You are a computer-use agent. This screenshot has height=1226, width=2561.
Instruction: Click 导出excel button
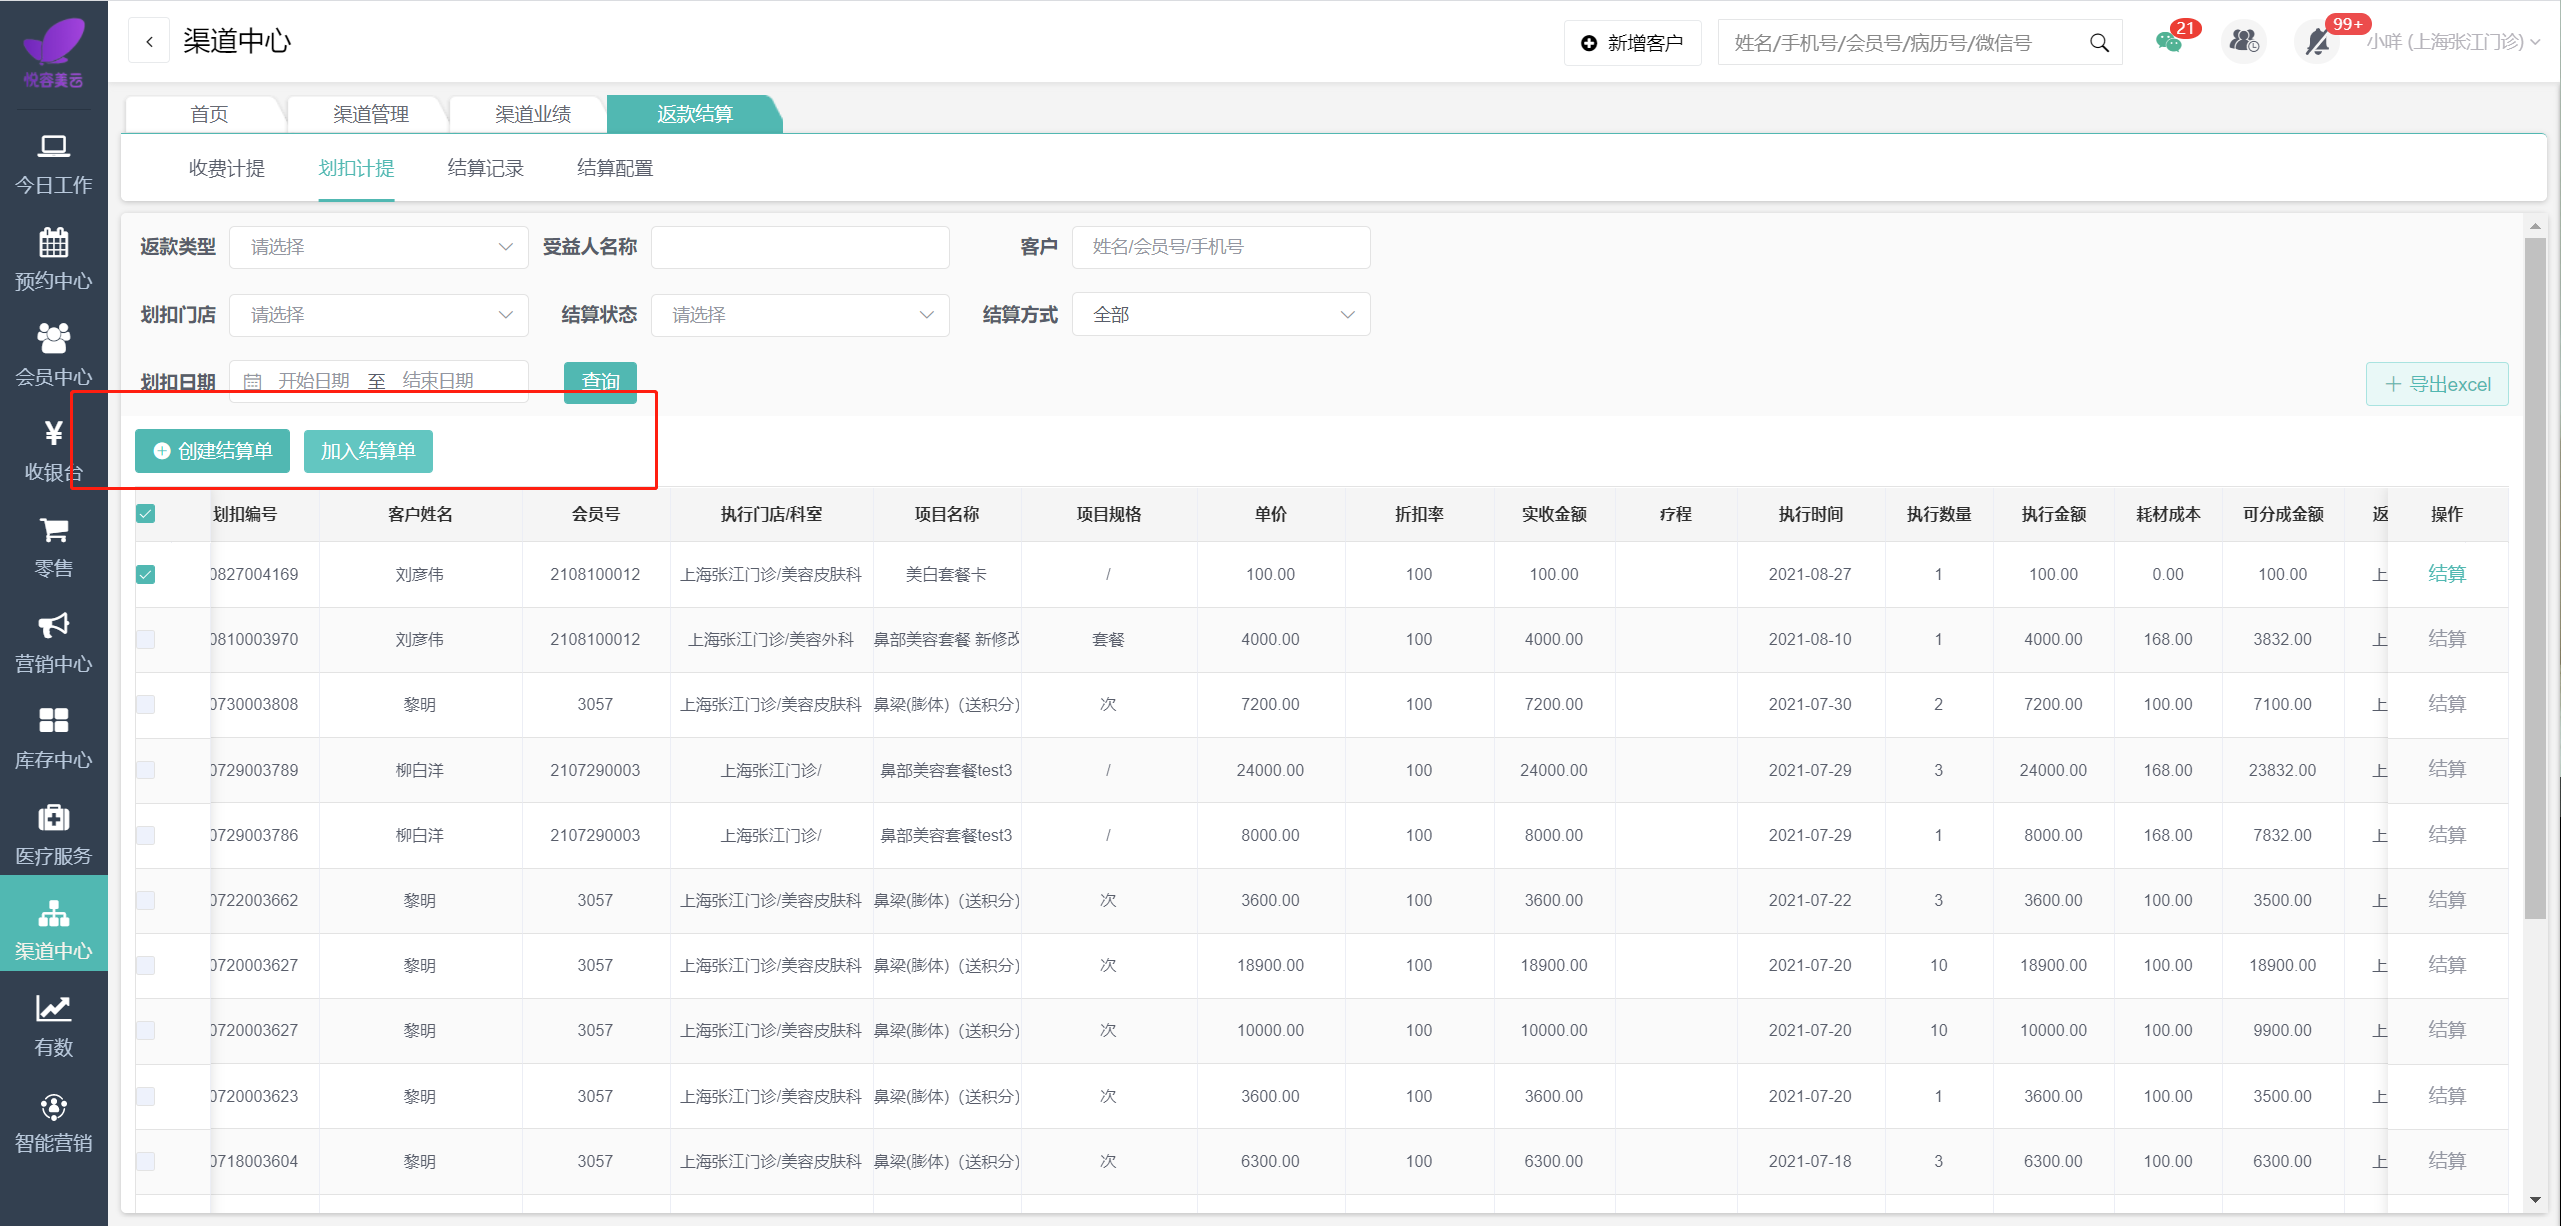pos(2437,384)
